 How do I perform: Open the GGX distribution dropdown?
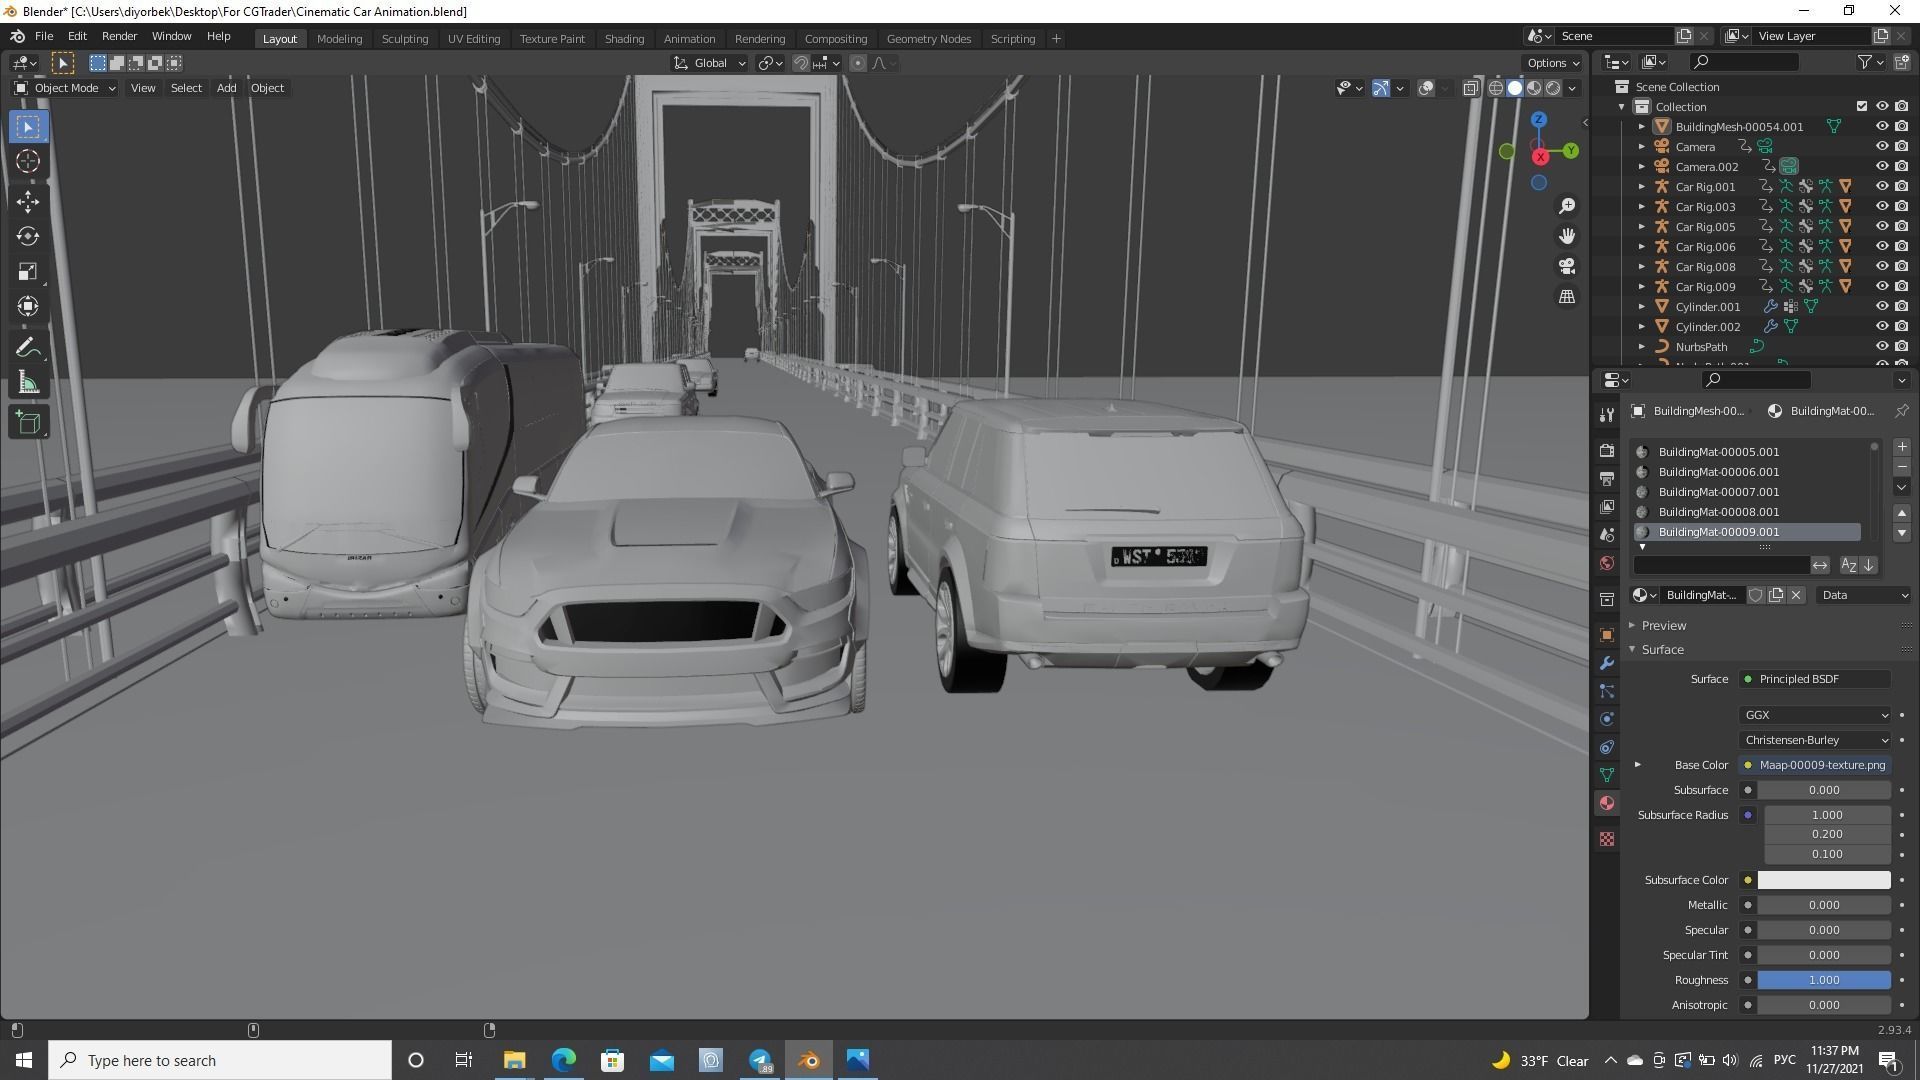pyautogui.click(x=1815, y=715)
